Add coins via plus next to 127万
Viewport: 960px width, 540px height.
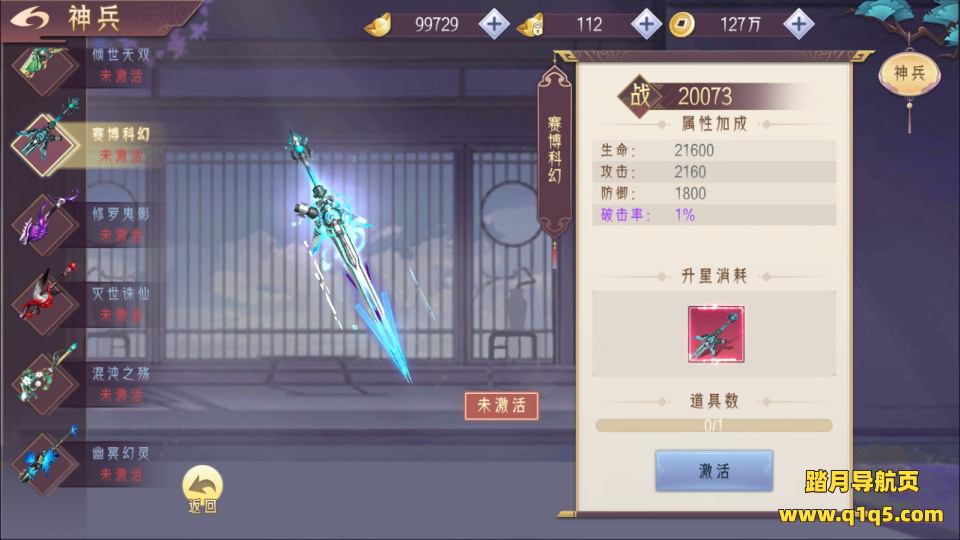799,24
